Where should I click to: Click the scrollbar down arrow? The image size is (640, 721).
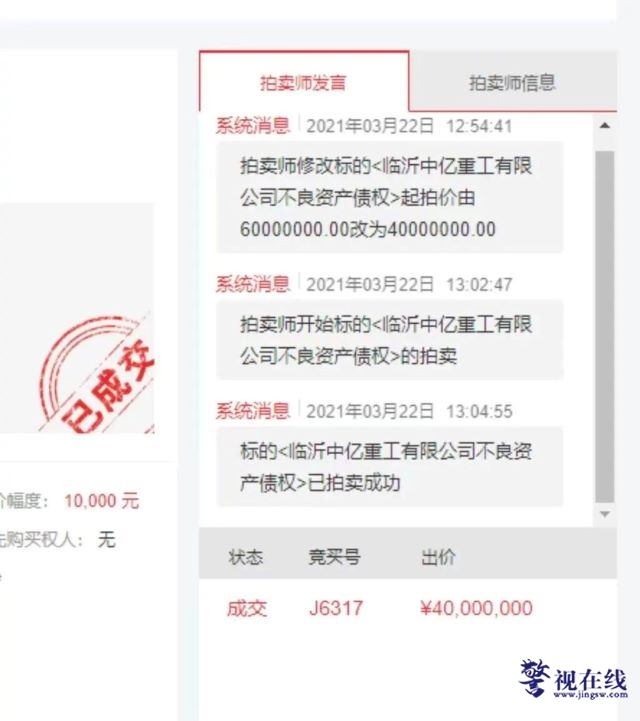(605, 514)
